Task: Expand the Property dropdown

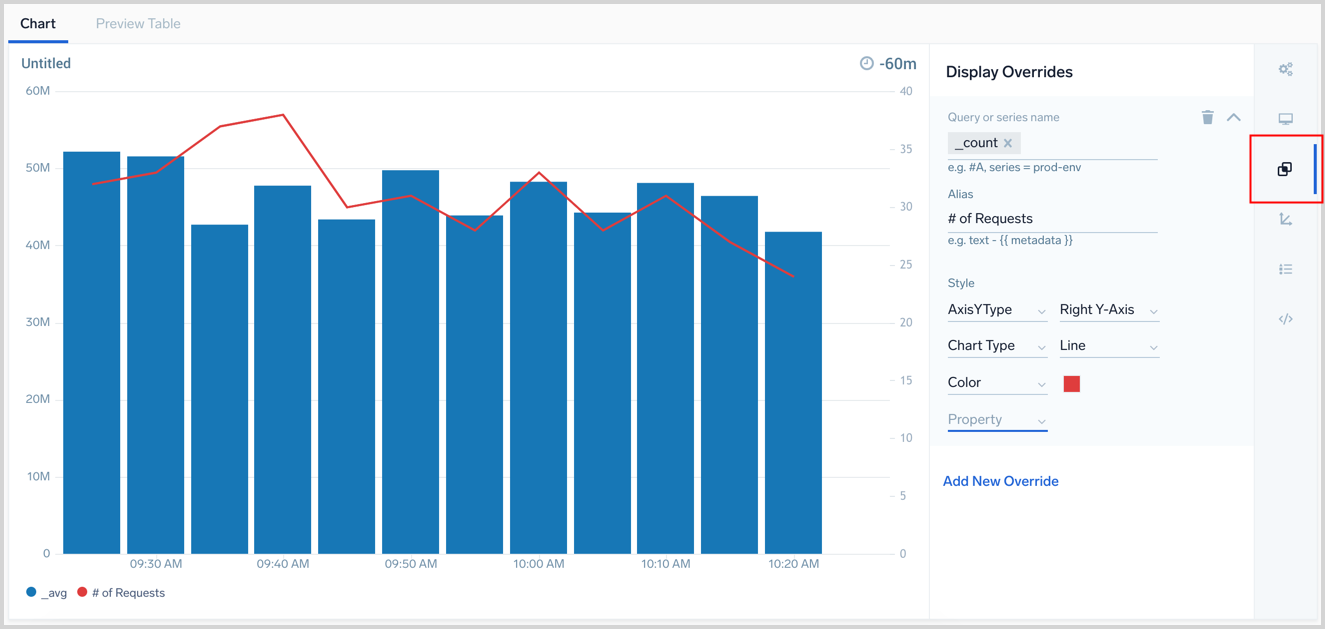Action: [997, 420]
